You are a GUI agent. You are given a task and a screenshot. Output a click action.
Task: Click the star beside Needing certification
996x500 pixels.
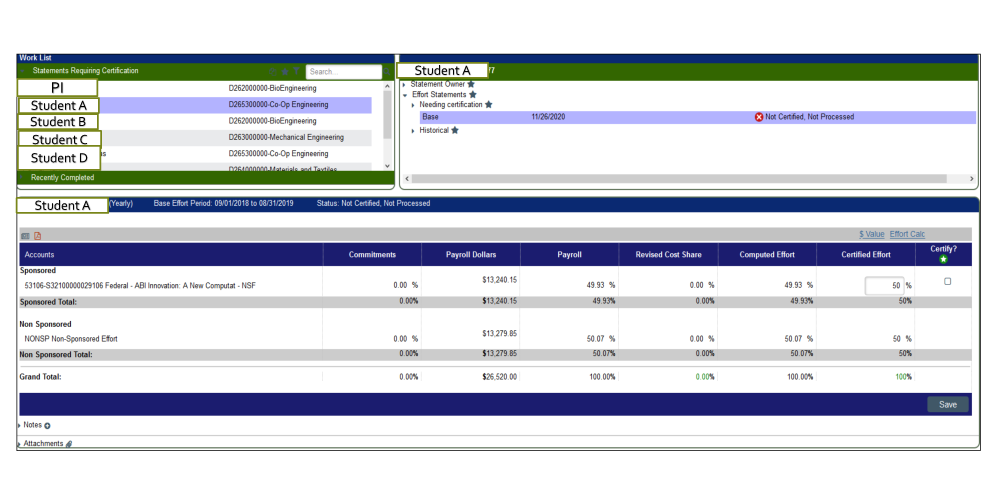point(488,104)
